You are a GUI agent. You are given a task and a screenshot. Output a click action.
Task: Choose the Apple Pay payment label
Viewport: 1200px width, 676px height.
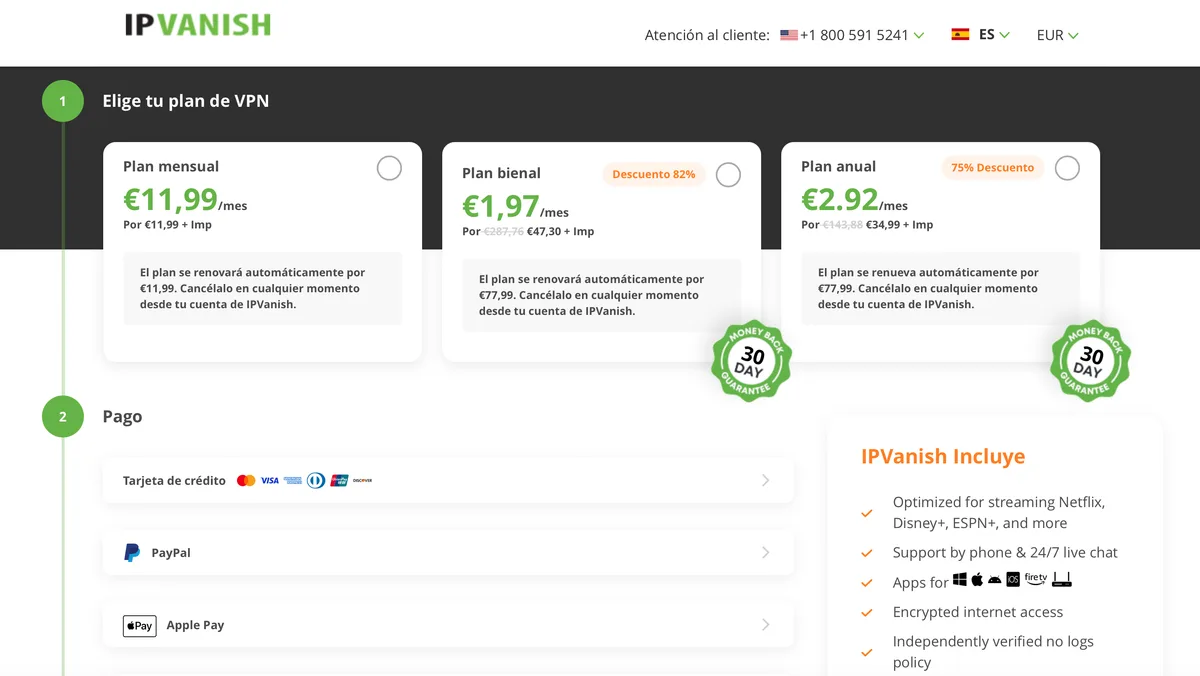(195, 625)
